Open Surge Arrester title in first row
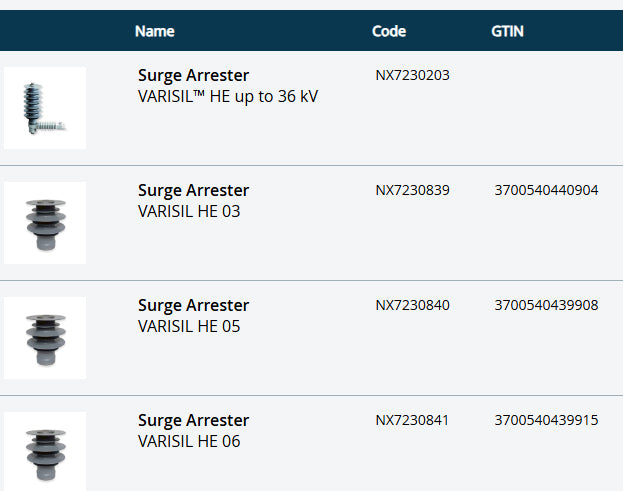Viewport: 623px width, 491px height. 194,76
